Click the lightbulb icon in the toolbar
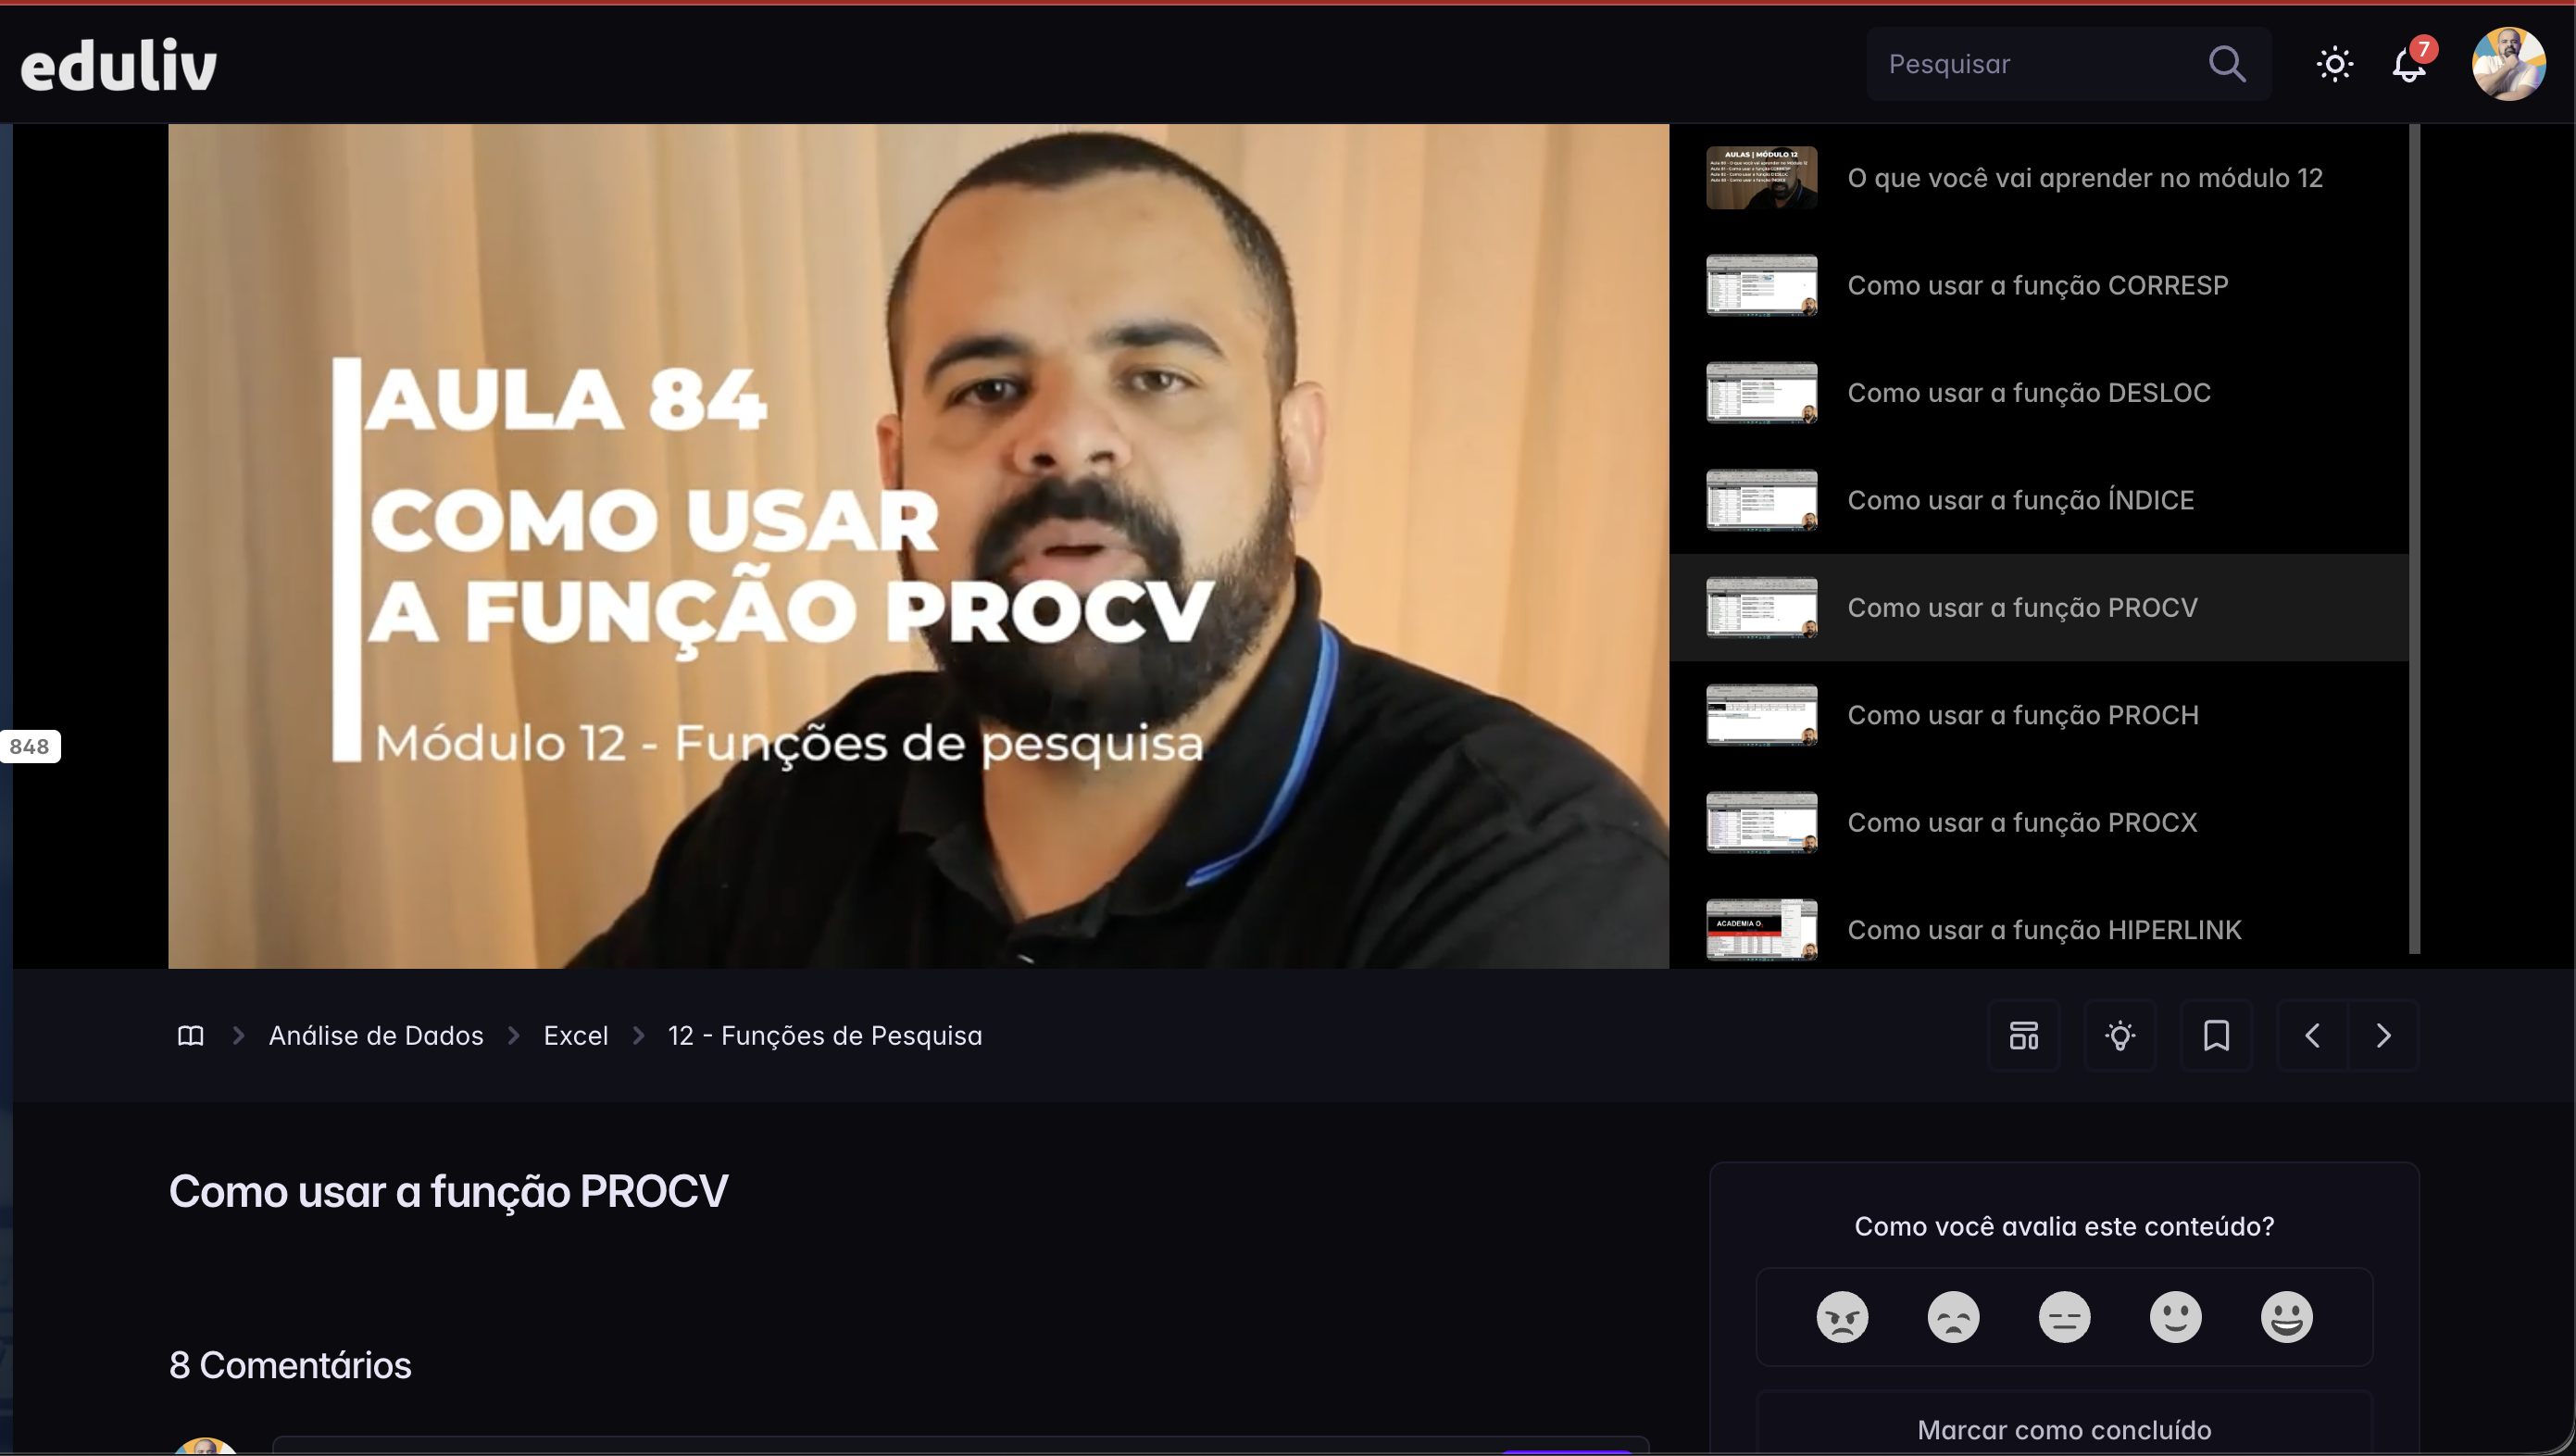This screenshot has height=1456, width=2576. [x=2120, y=1035]
